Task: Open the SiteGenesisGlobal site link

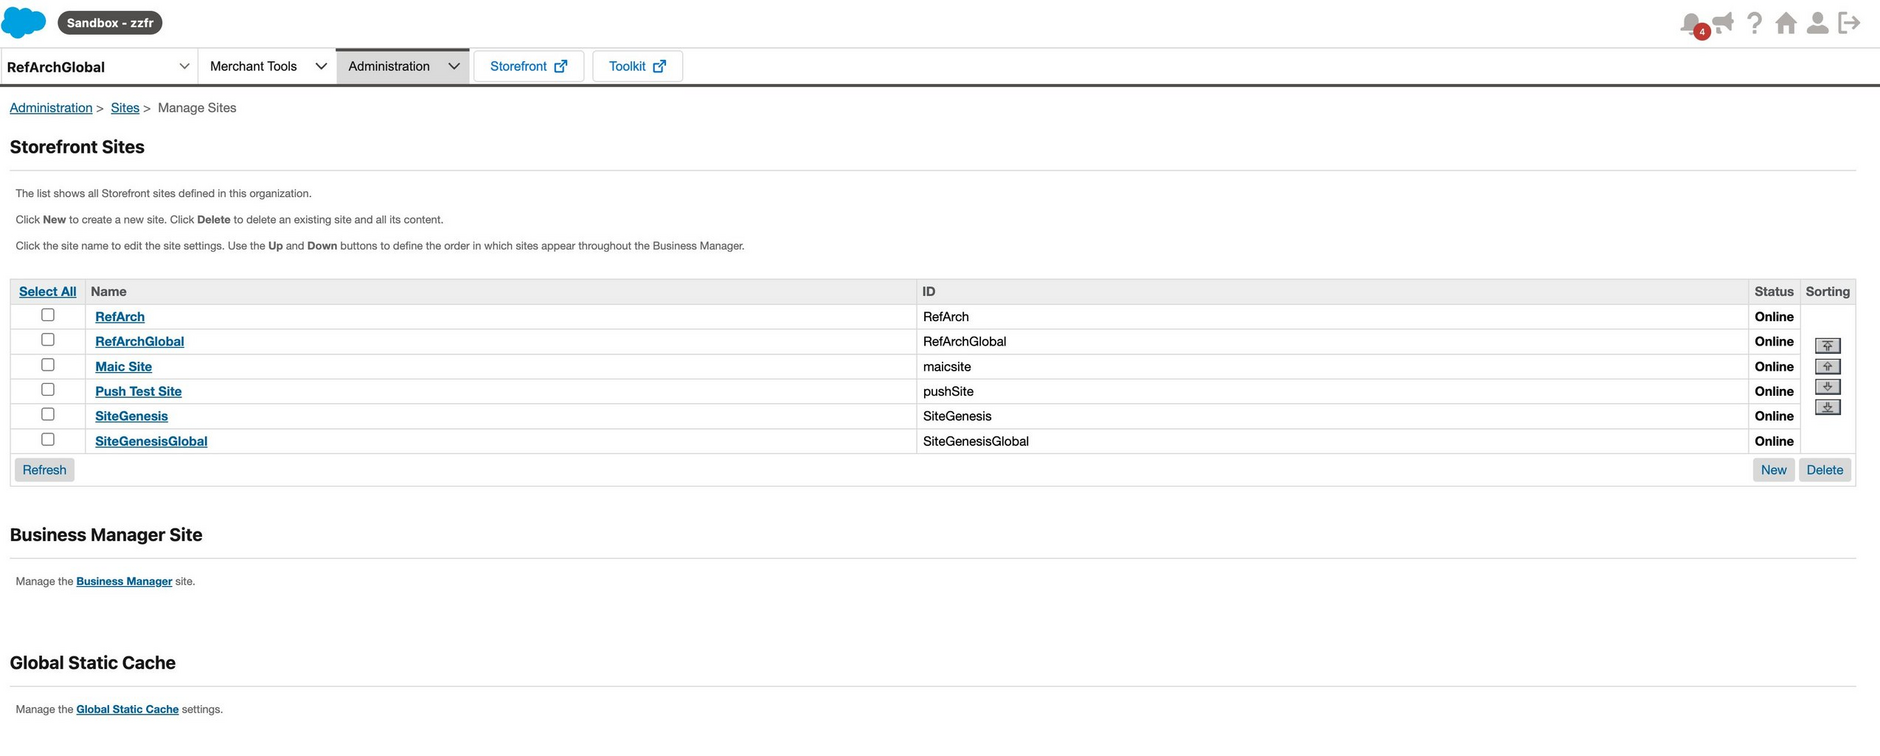Action: coord(152,441)
